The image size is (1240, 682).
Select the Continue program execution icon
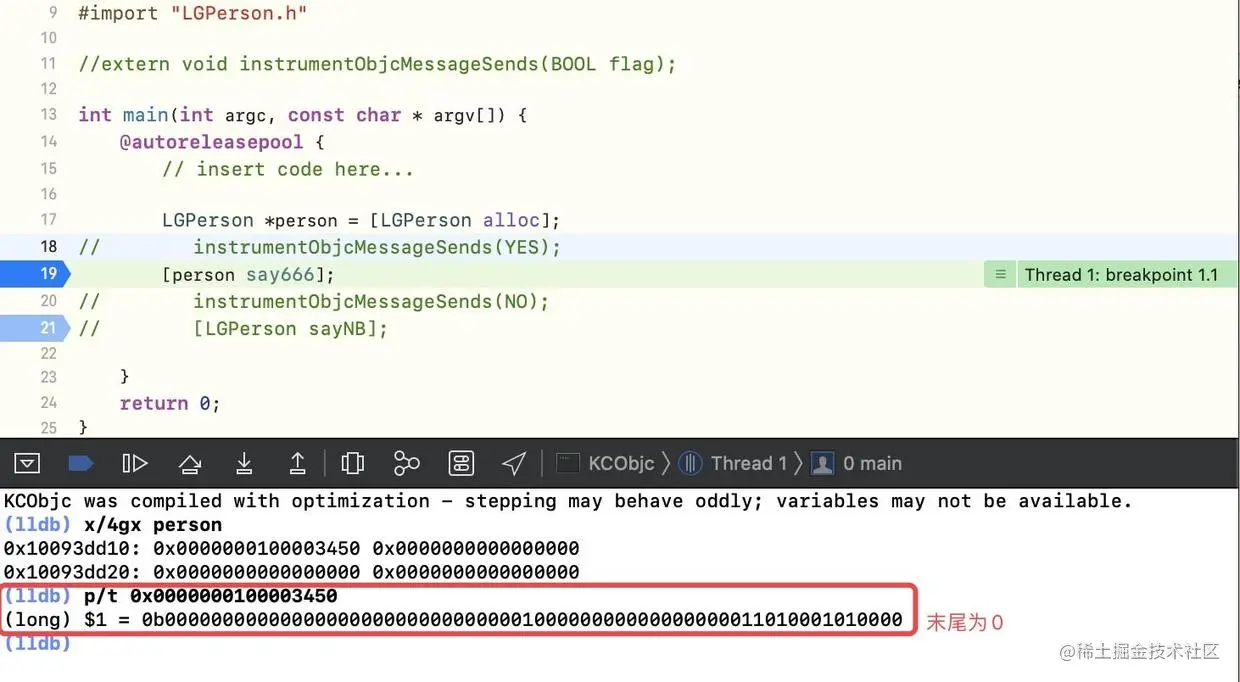(135, 462)
